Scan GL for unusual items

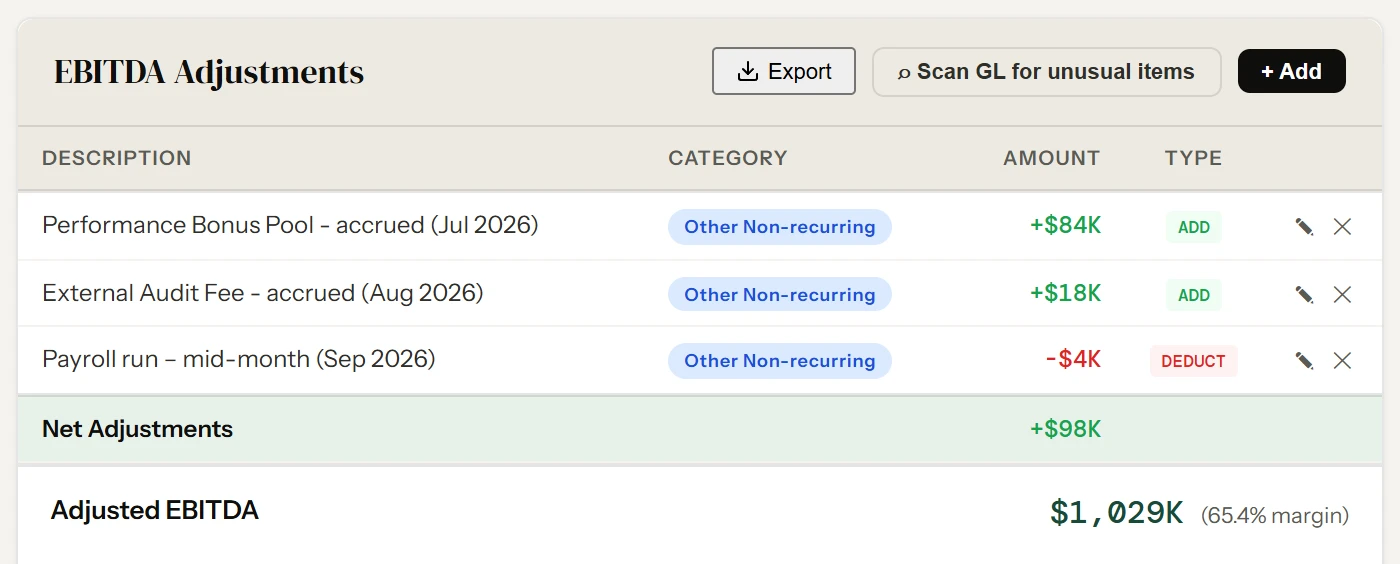[1047, 72]
